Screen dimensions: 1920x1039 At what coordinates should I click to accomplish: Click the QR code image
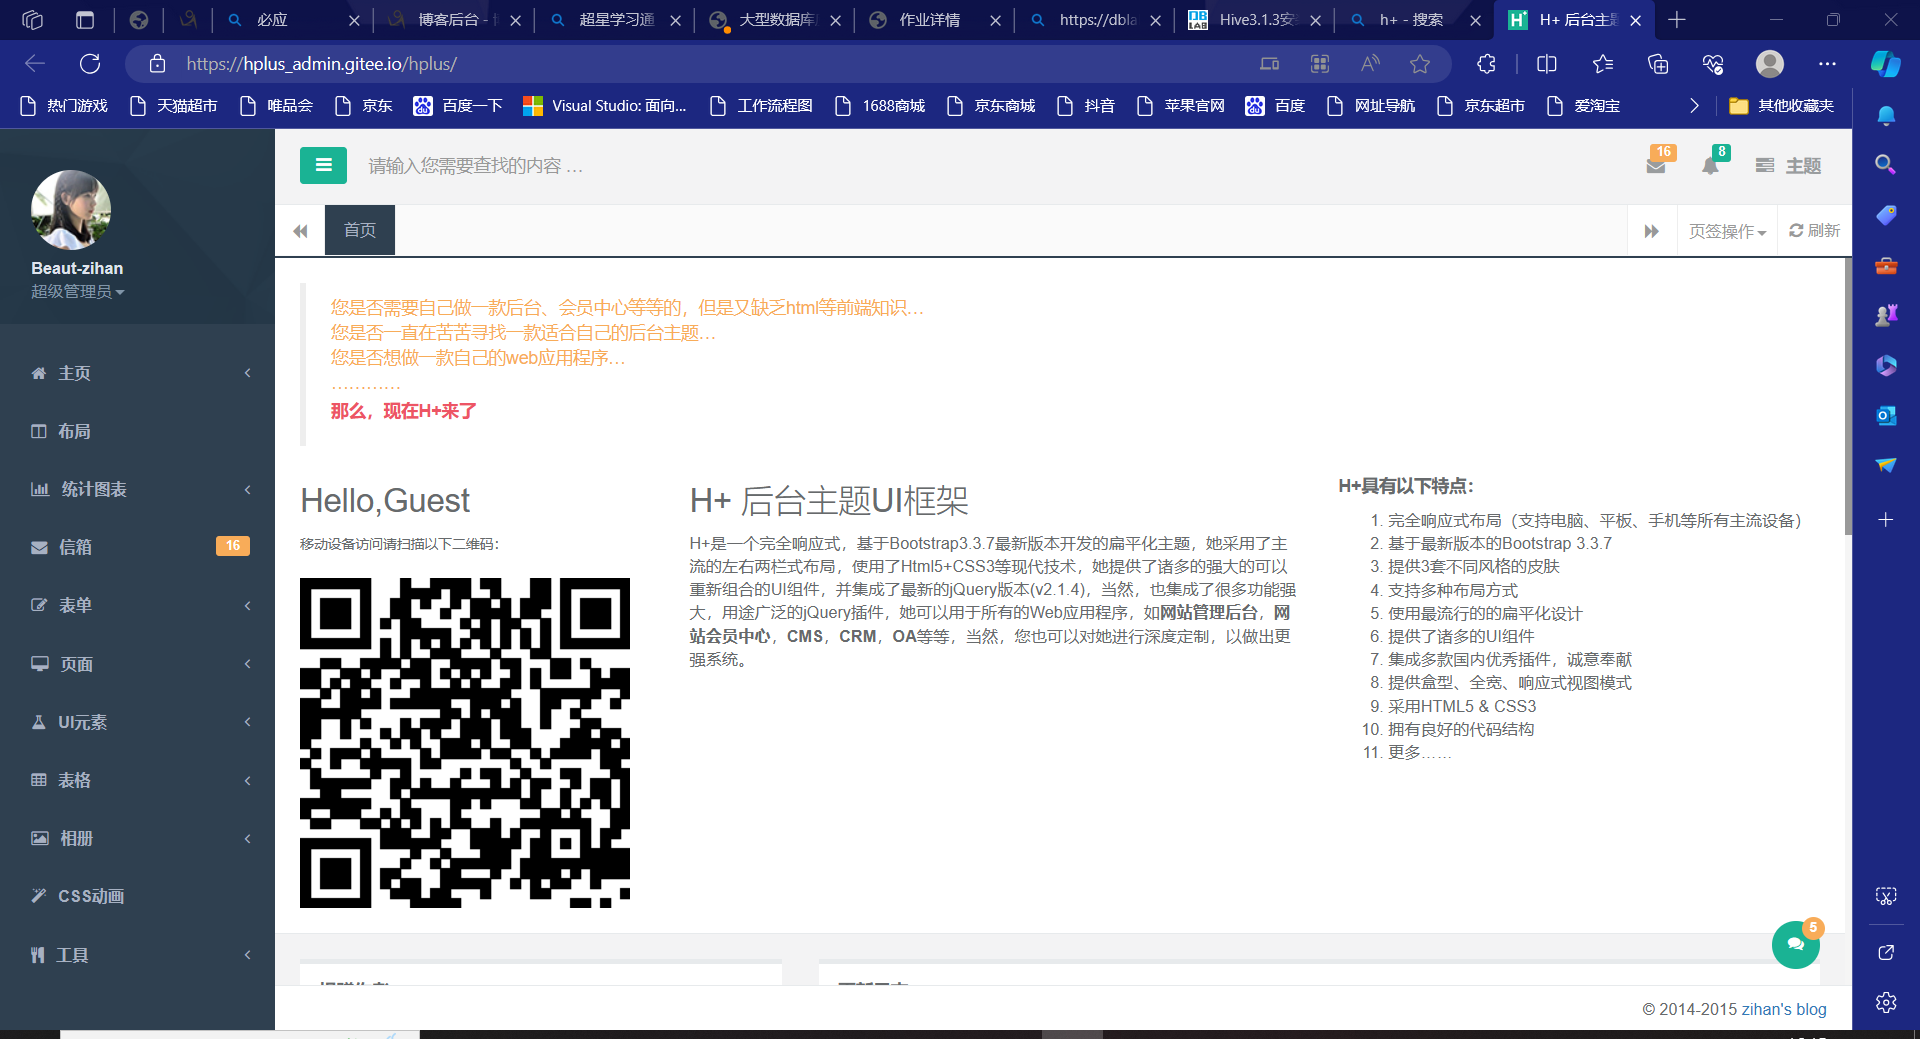click(x=465, y=743)
